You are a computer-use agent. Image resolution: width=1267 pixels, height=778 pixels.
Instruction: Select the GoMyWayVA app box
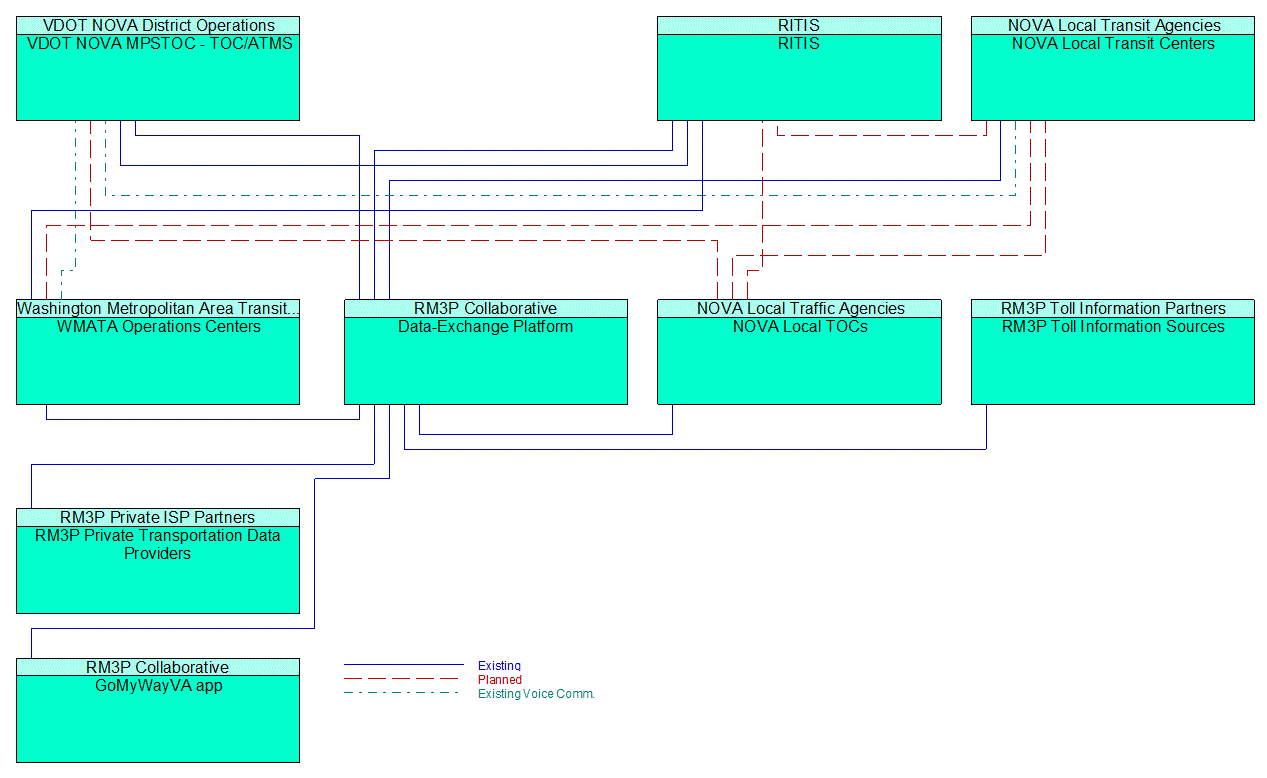(158, 720)
